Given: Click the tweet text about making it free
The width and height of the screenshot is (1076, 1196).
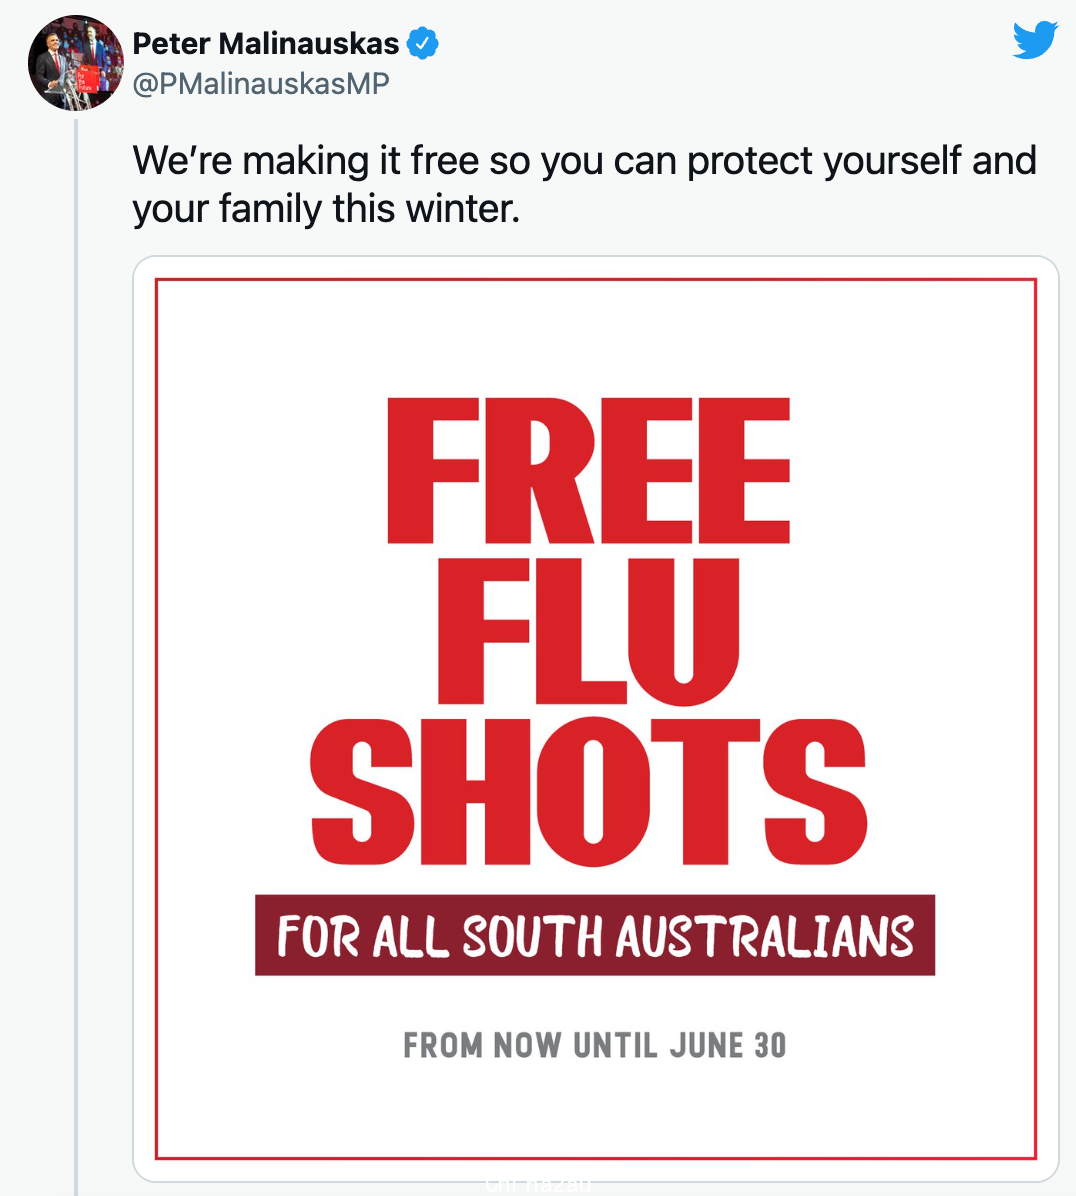Looking at the screenshot, I should [x=584, y=185].
